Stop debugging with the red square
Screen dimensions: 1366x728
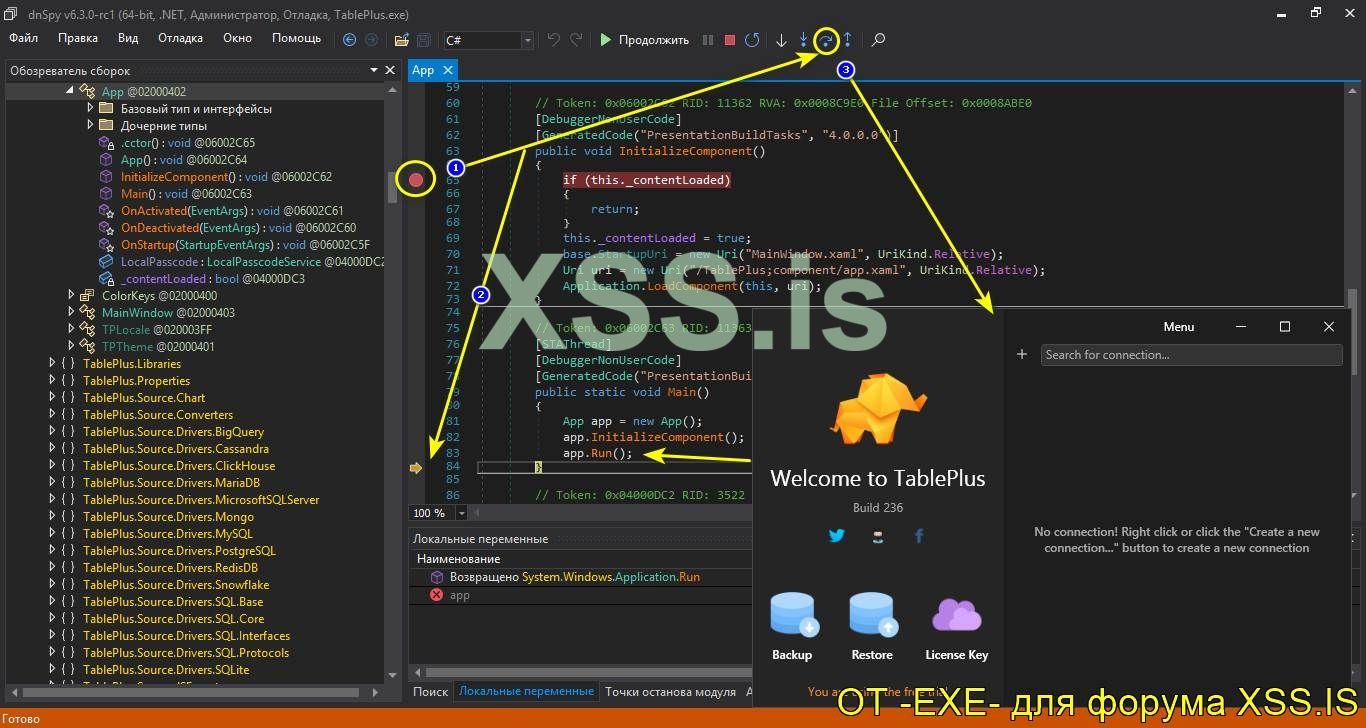coord(730,40)
